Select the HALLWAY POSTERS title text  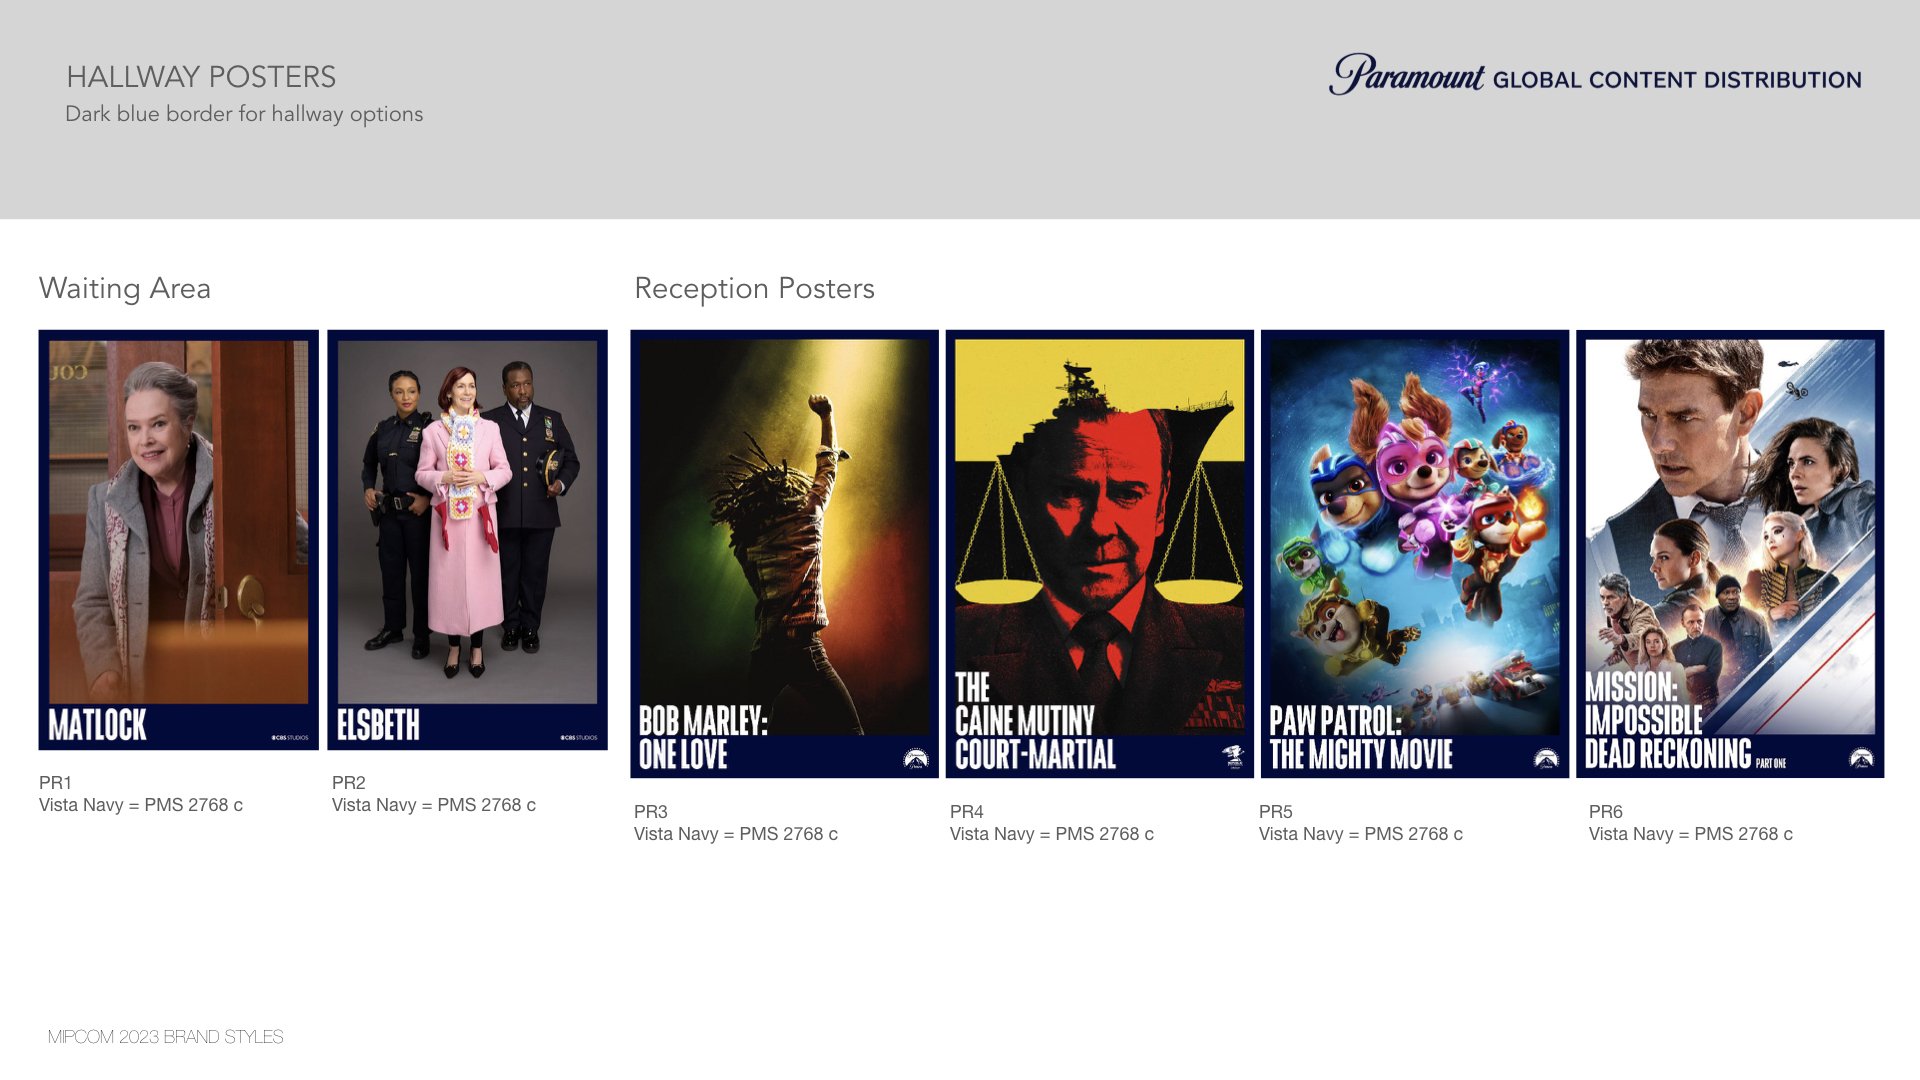[201, 77]
